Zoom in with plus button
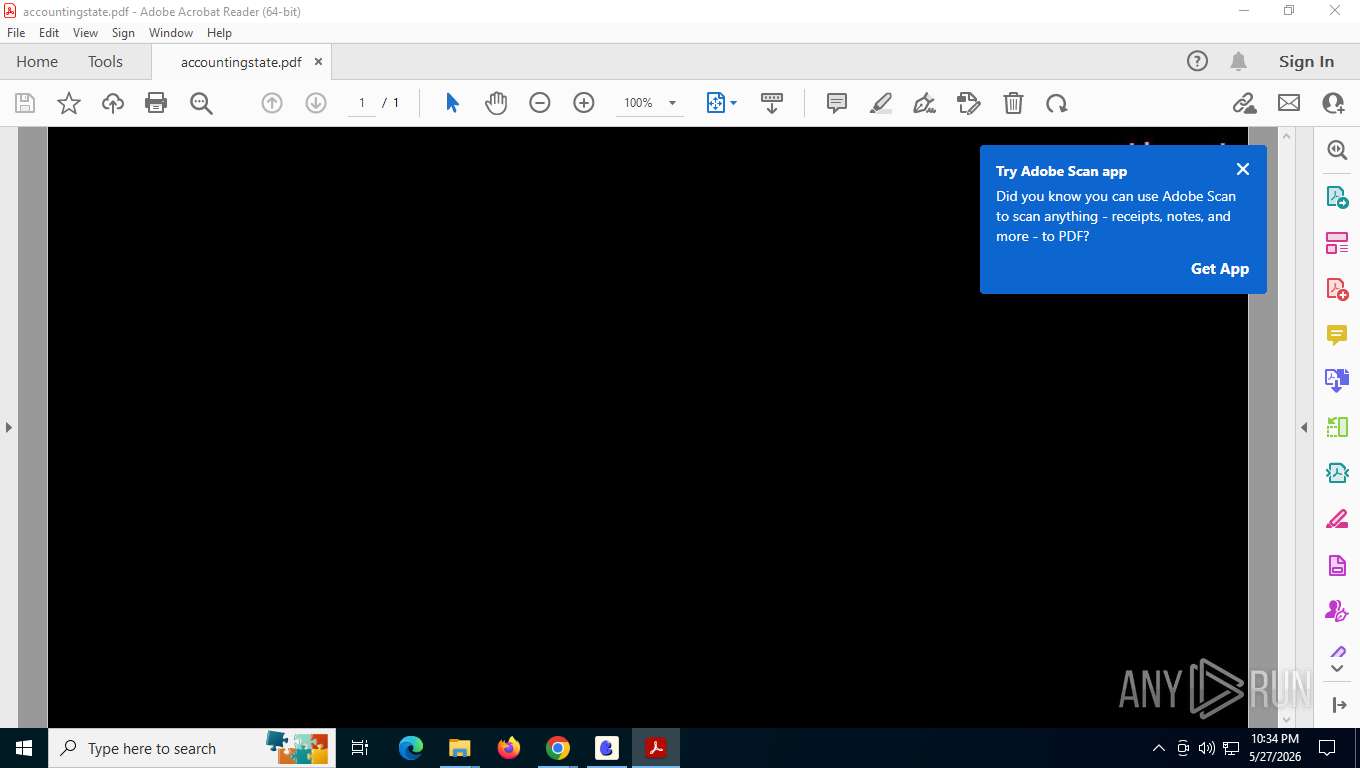The image size is (1360, 768). point(584,103)
